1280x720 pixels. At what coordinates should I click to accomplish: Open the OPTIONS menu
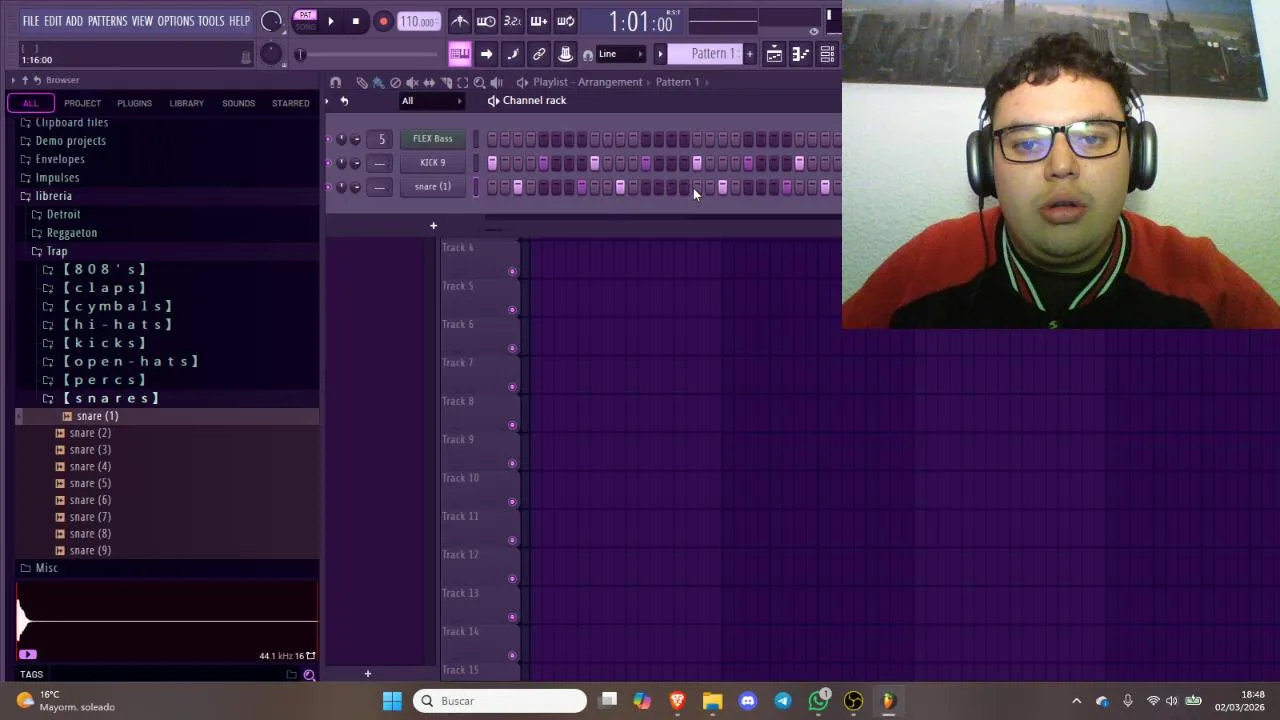click(x=176, y=21)
